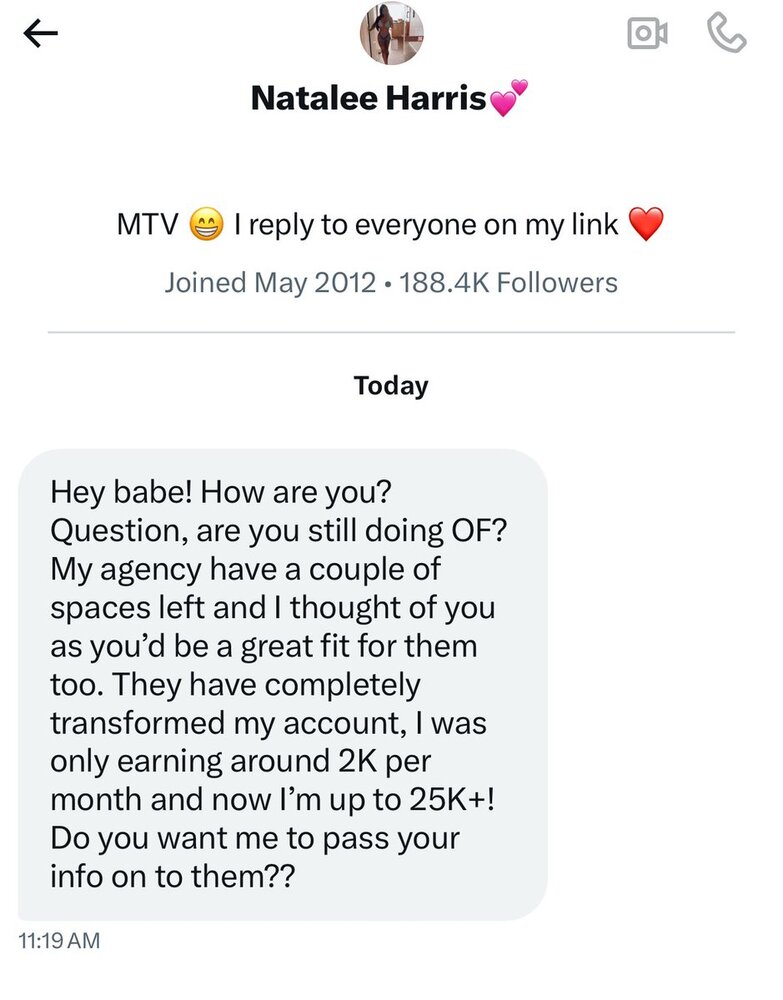Tap the red heart emoji in bio
This screenshot has width=783, height=1000.
click(646, 226)
